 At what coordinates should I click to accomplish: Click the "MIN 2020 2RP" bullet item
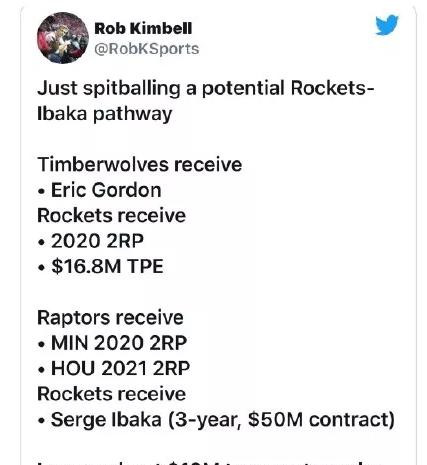(112, 343)
